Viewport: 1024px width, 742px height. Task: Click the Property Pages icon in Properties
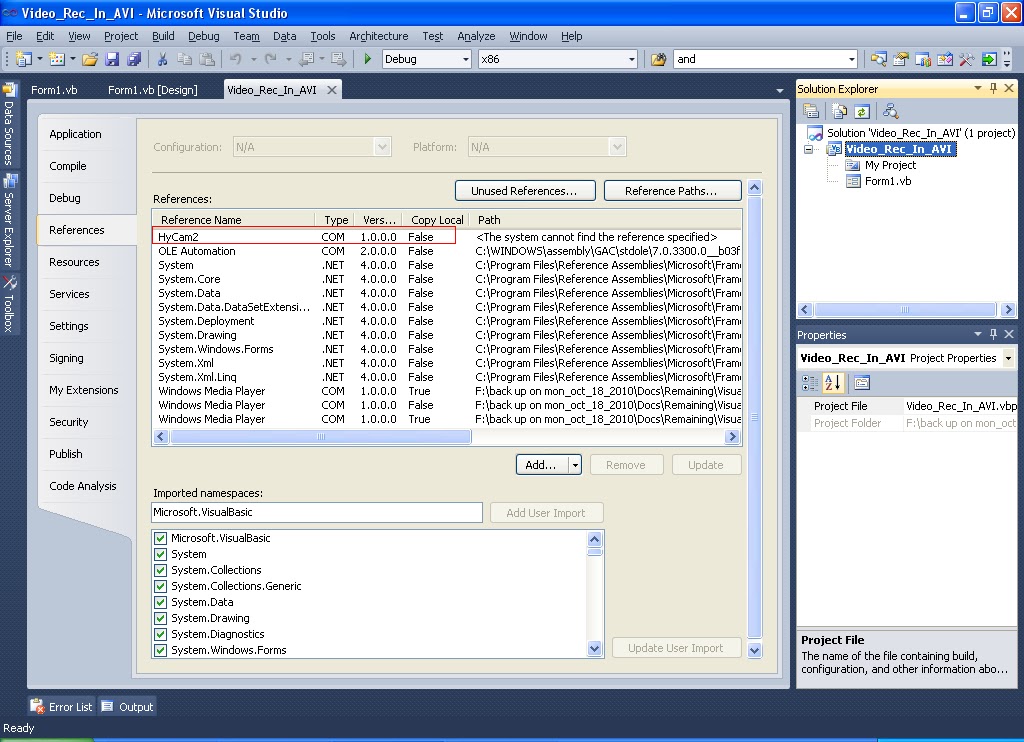861,383
